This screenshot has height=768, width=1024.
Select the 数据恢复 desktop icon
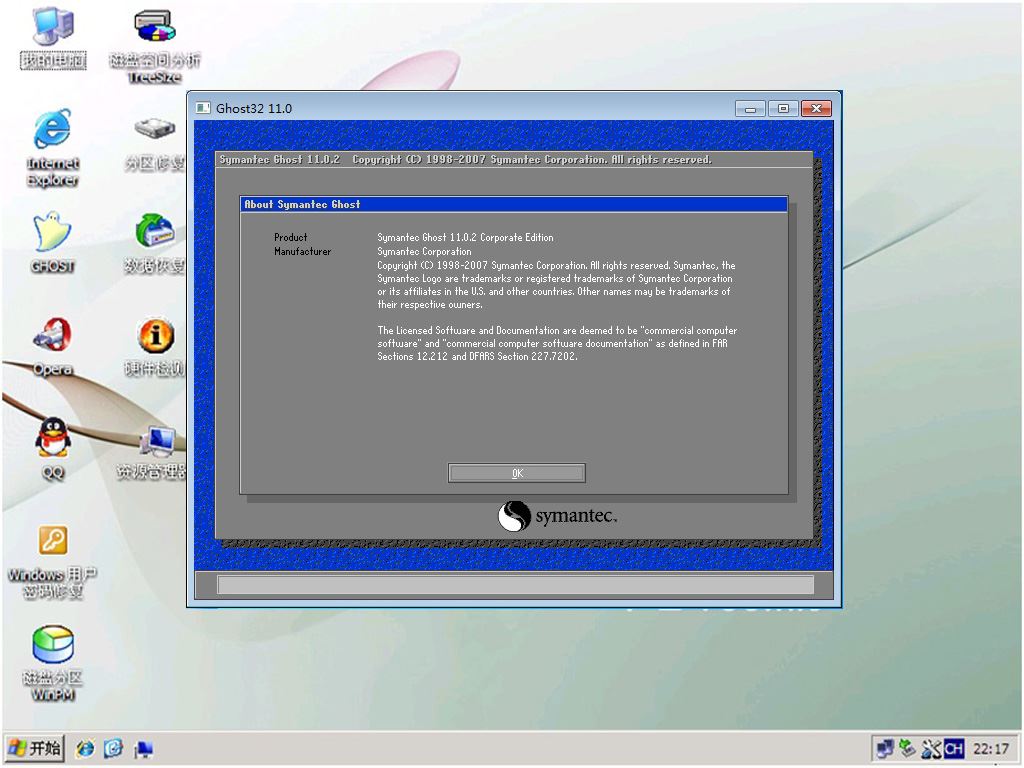(155, 243)
